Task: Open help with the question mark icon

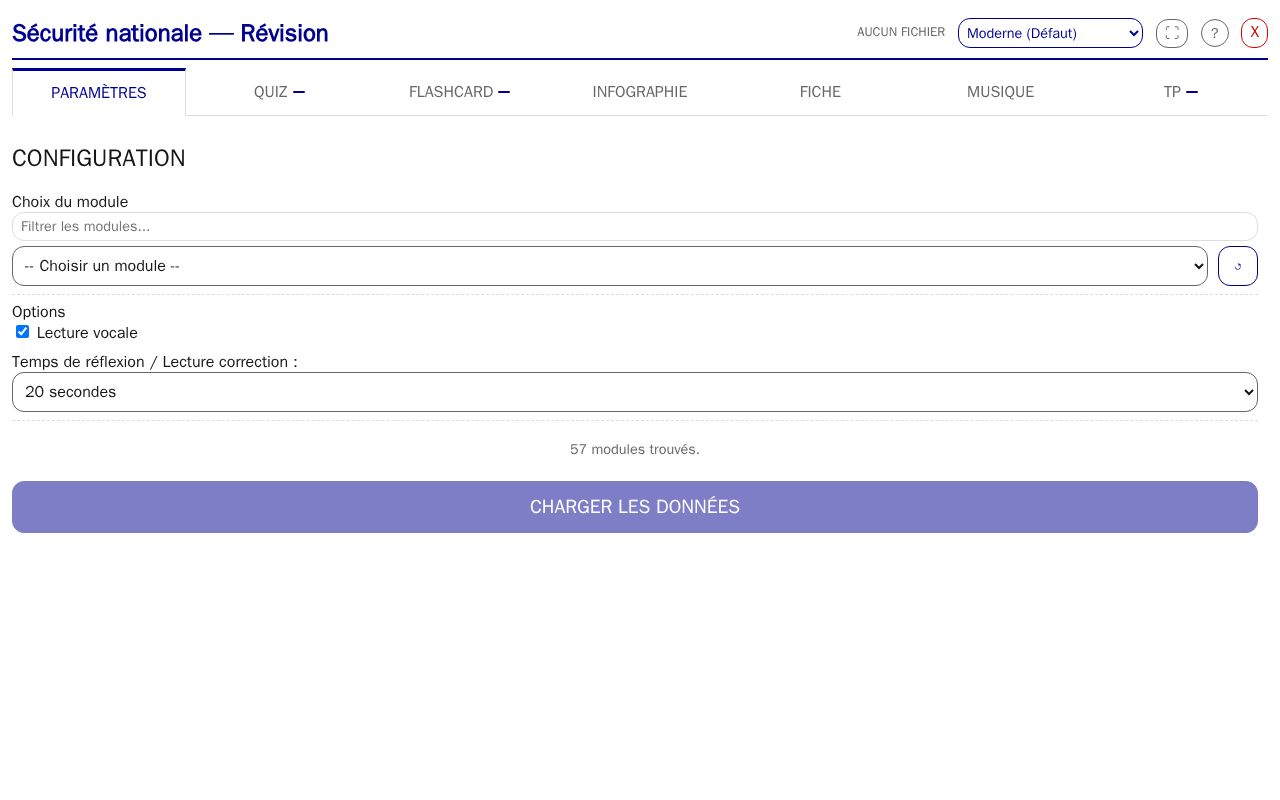Action: [1215, 33]
